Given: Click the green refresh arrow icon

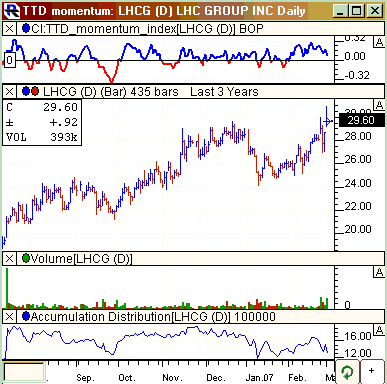Looking at the screenshot, I should pos(347,372).
